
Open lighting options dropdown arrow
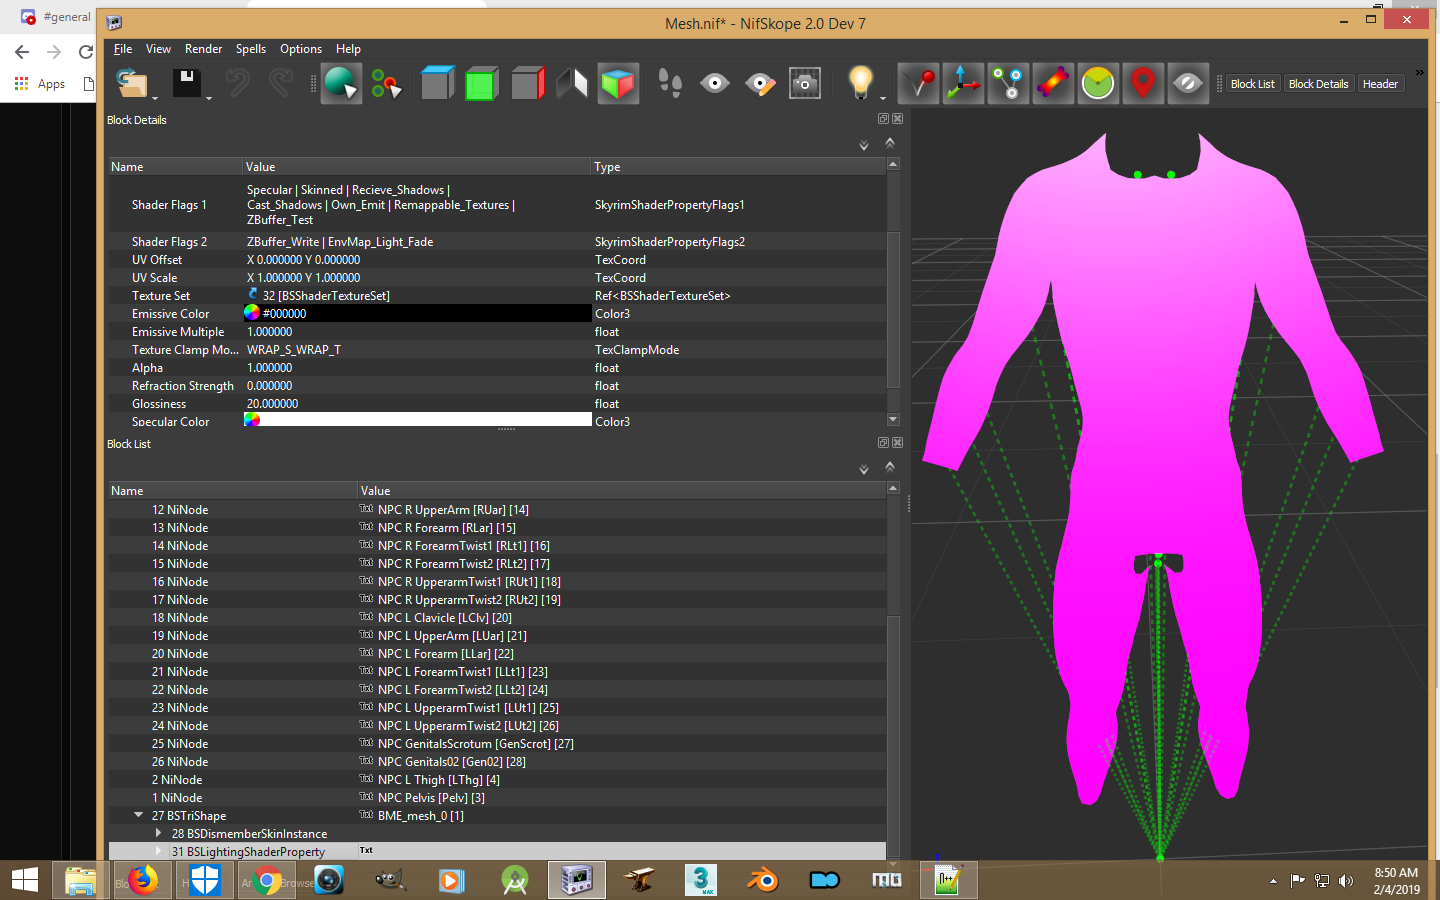[x=883, y=98]
